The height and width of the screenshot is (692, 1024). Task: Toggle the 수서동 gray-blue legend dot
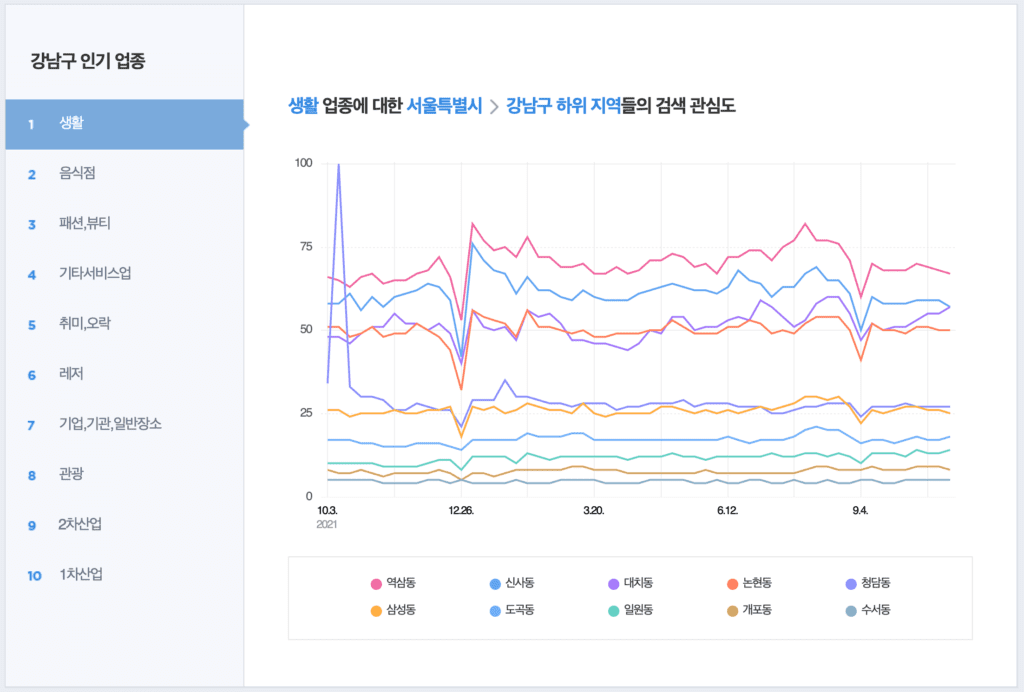coord(851,611)
